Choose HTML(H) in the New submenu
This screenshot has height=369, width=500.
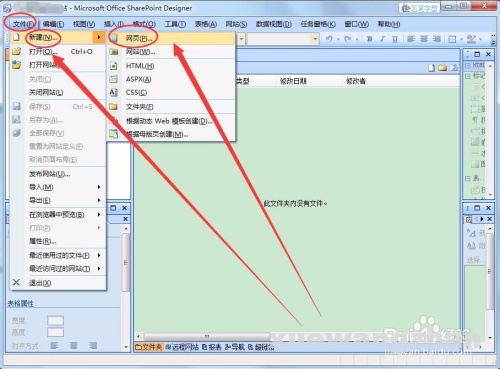[x=171, y=66]
